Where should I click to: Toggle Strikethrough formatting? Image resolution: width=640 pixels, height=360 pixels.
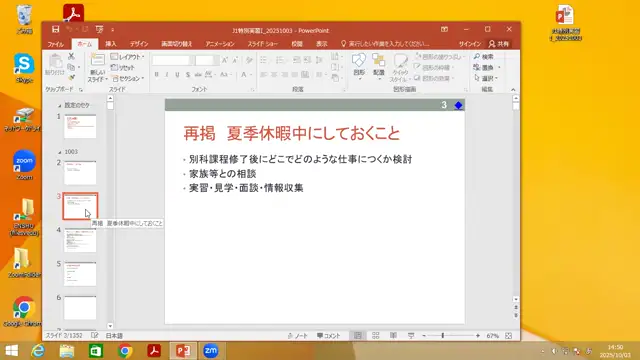point(198,75)
